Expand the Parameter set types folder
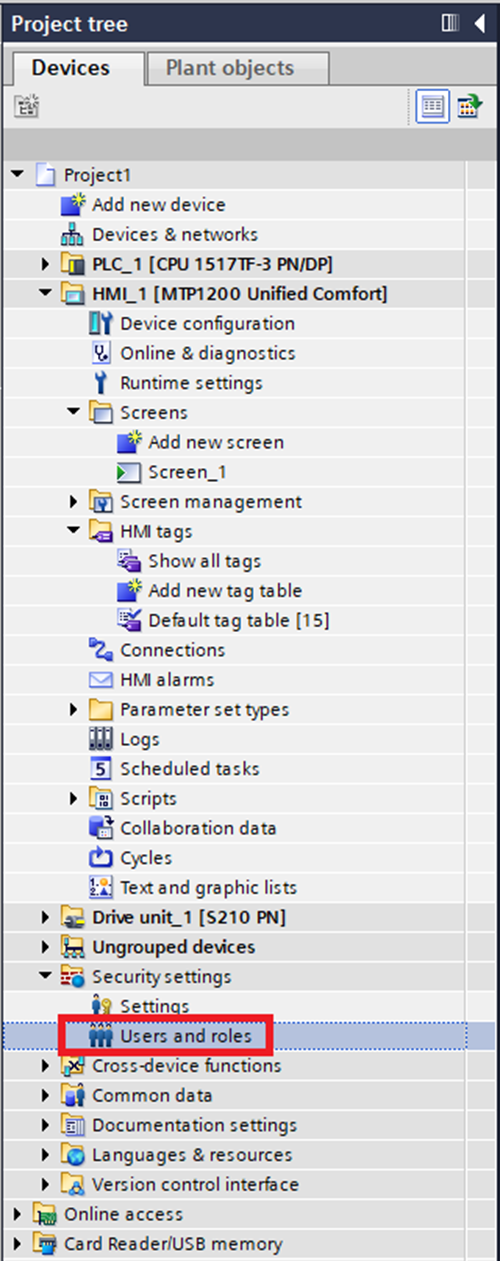The height and width of the screenshot is (1261, 500). [74, 710]
